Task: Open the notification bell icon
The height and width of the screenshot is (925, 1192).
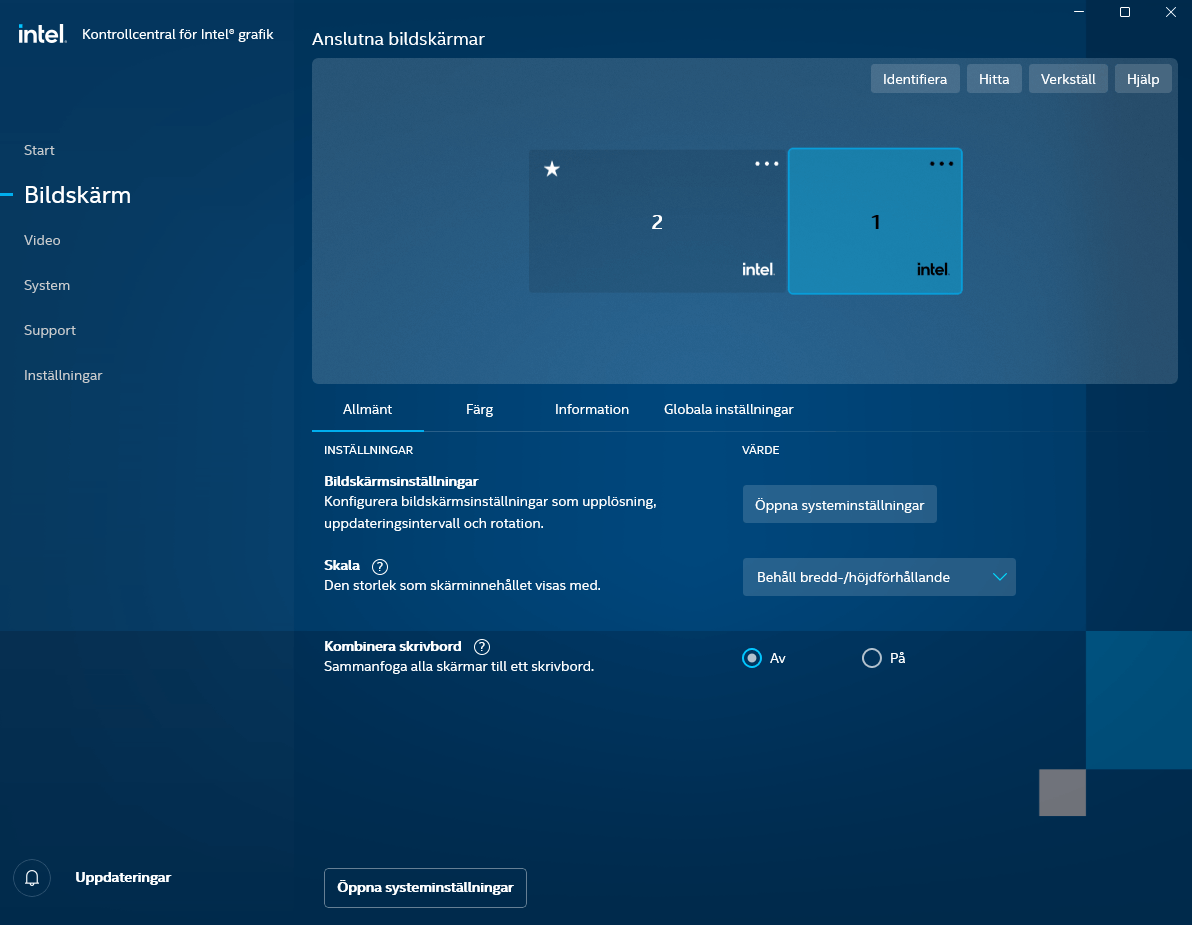Action: tap(31, 877)
